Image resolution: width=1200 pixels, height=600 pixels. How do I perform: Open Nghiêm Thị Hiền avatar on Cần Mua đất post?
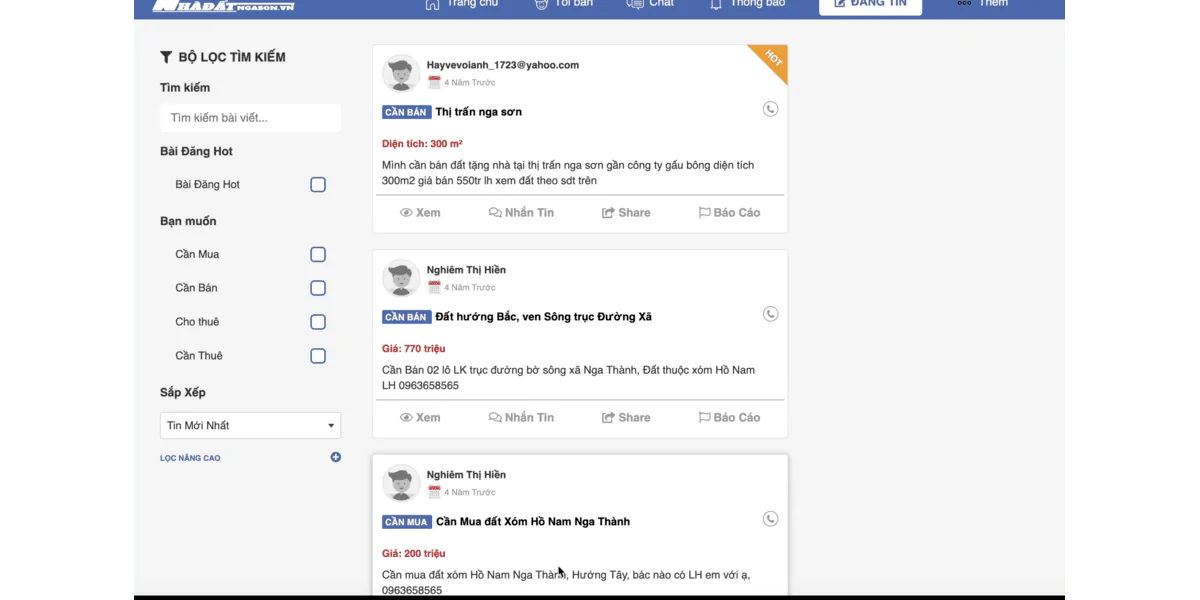click(x=401, y=483)
